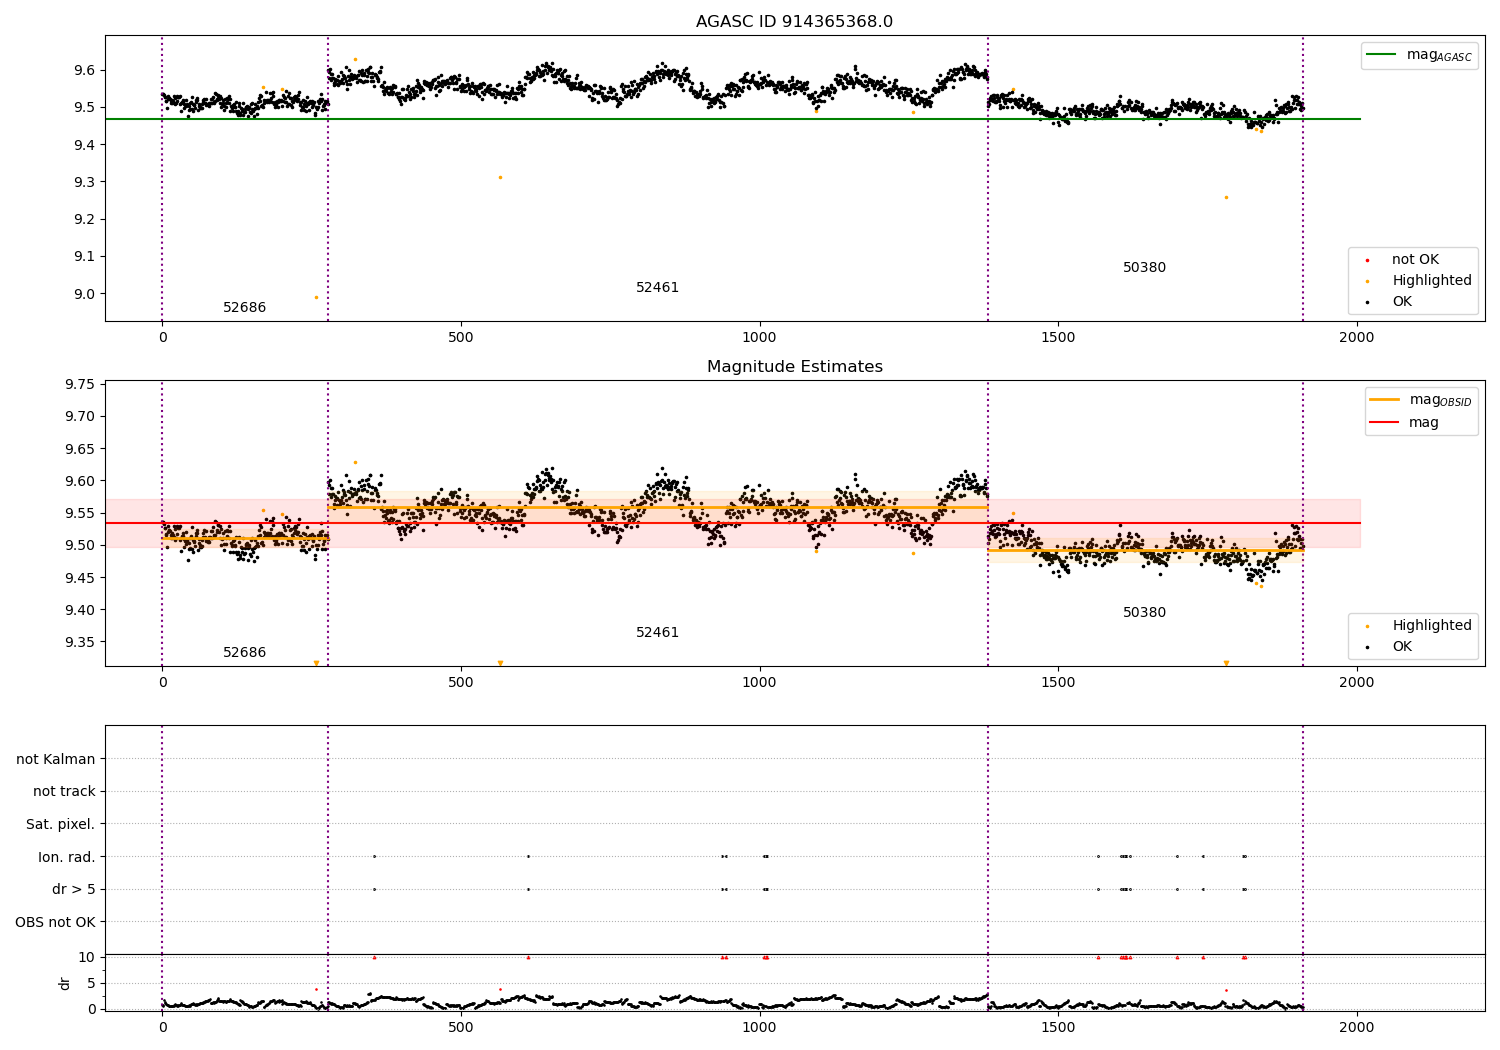
Task: Click the 50380 label in the middle plot
Action: click(1144, 613)
